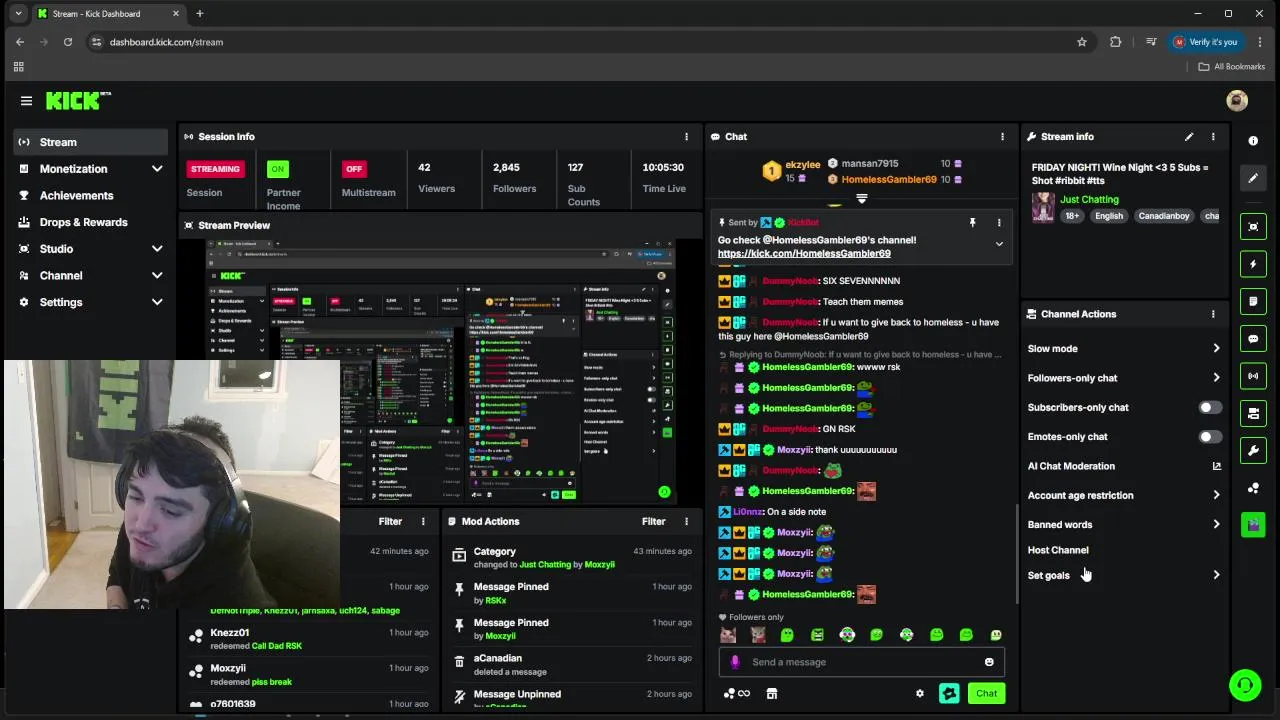Viewport: 1280px width, 720px height.
Task: Open Mod Actions panel kebab menu
Action: click(x=686, y=522)
